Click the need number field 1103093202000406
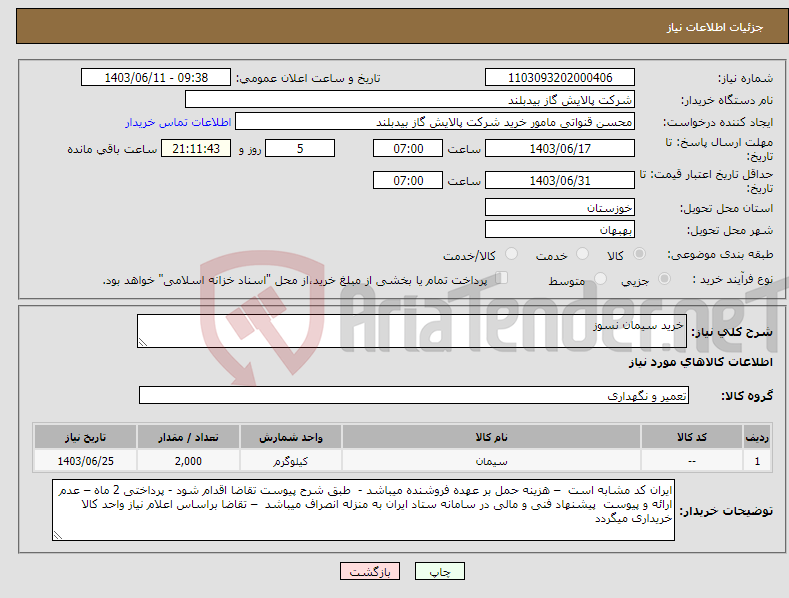The width and height of the screenshot is (789, 598). (x=560, y=78)
